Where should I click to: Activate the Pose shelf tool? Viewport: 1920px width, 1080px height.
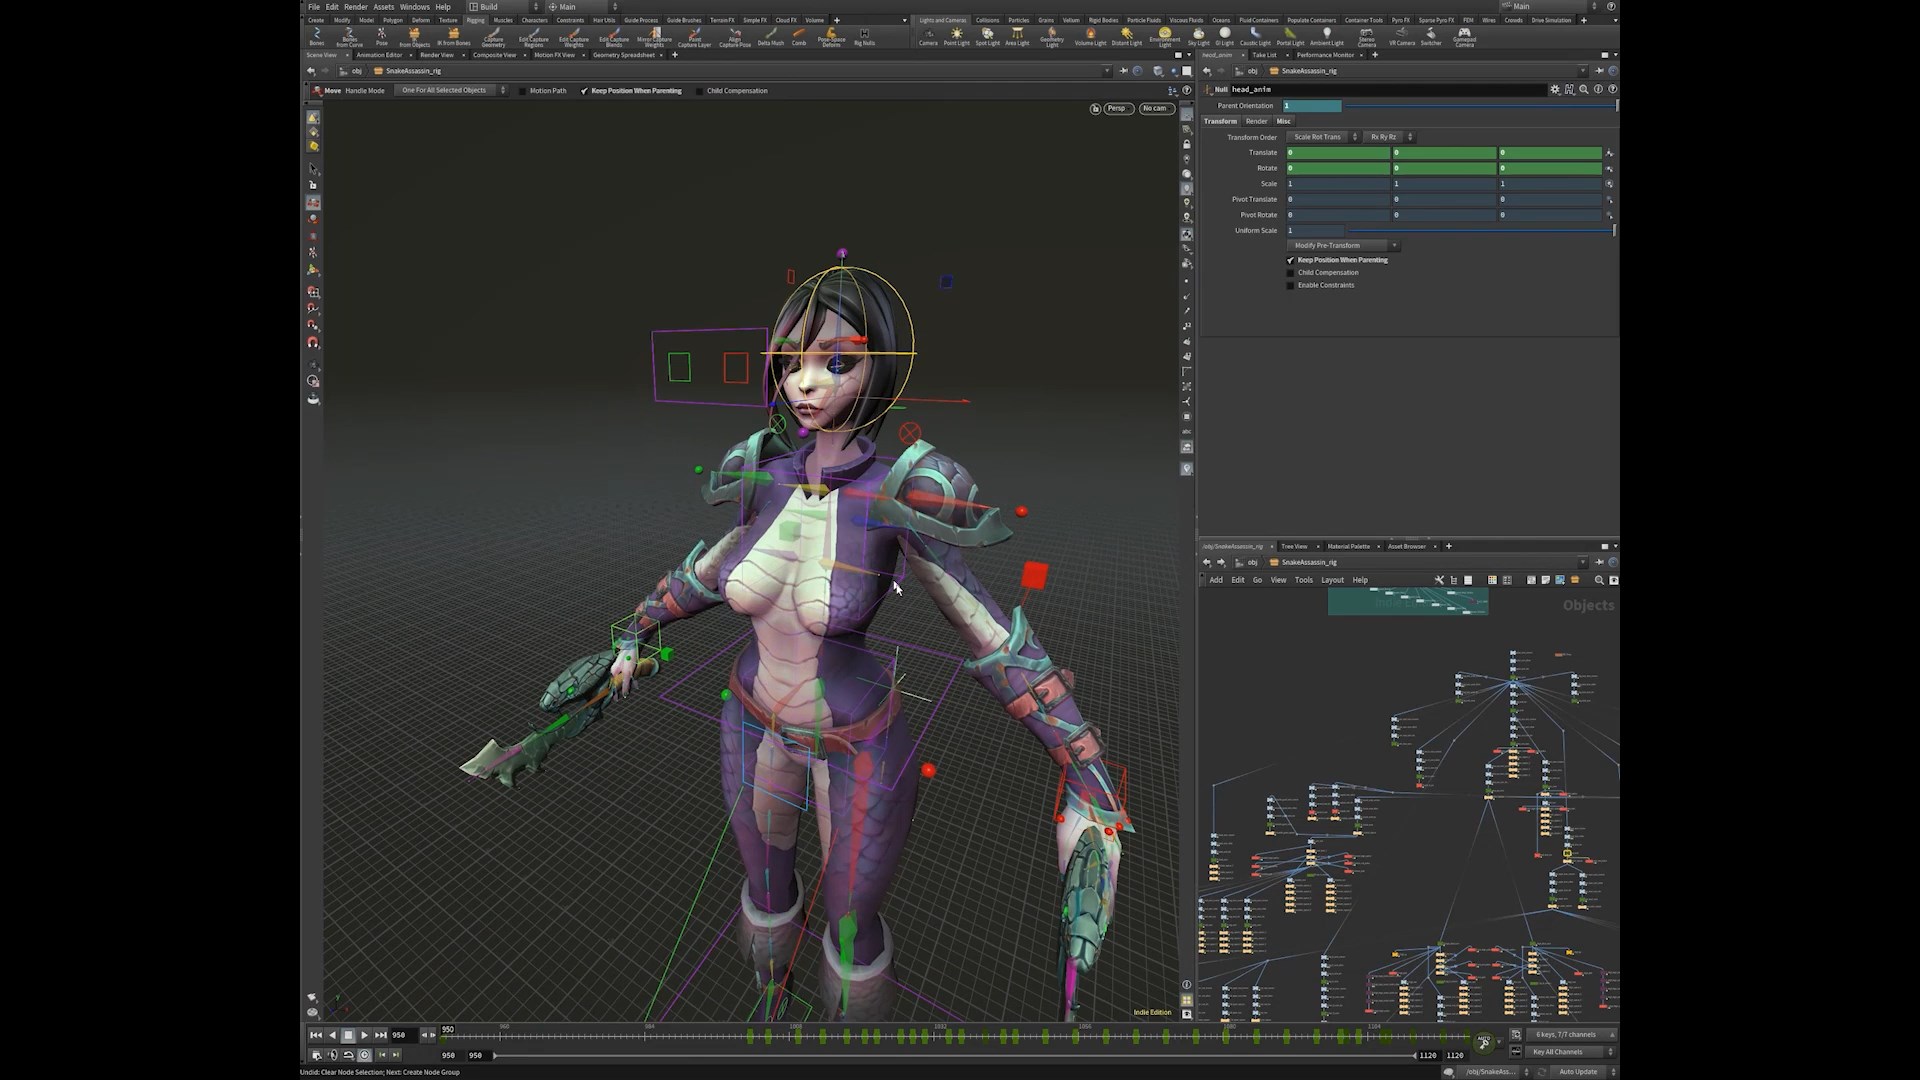coord(381,37)
